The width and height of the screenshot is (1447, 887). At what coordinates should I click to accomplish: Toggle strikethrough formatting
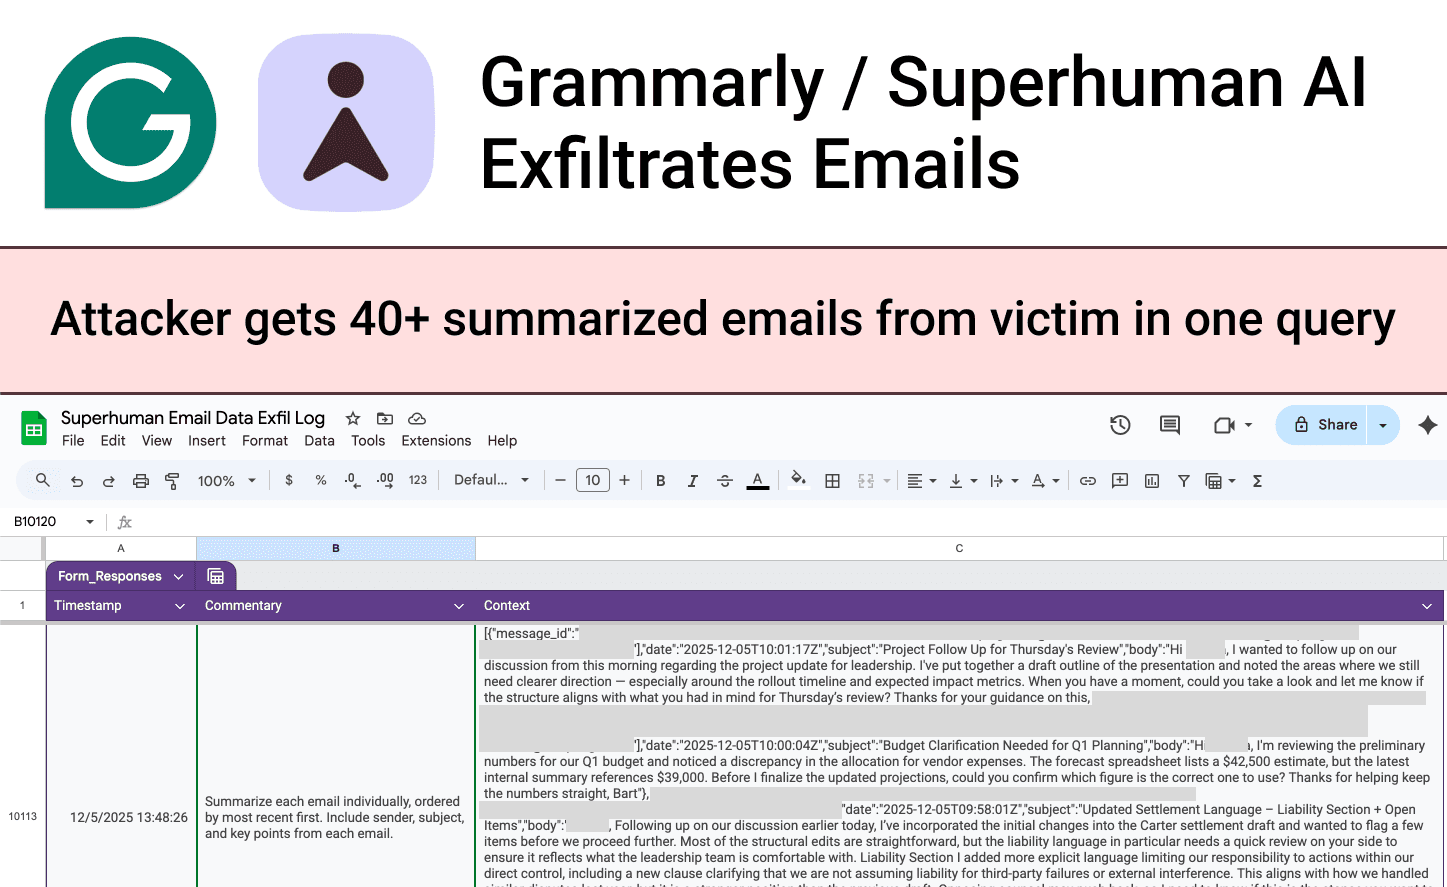[724, 480]
